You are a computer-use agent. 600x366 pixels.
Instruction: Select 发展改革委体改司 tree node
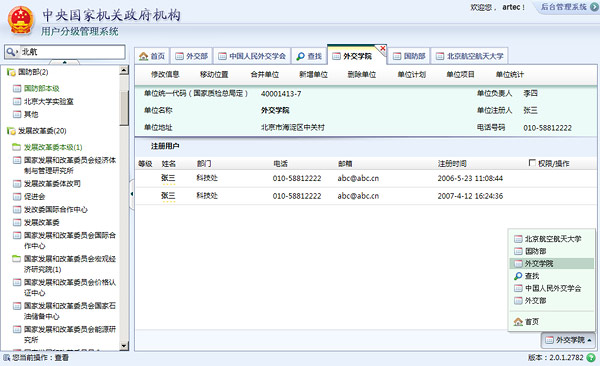[52, 183]
